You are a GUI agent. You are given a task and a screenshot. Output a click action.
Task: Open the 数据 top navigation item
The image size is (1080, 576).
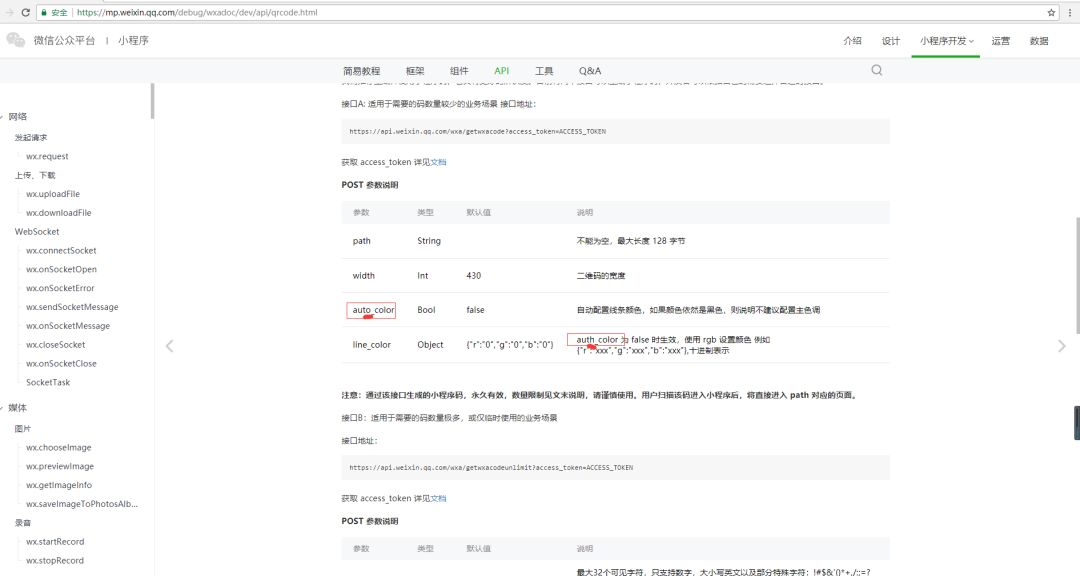click(x=1039, y=41)
